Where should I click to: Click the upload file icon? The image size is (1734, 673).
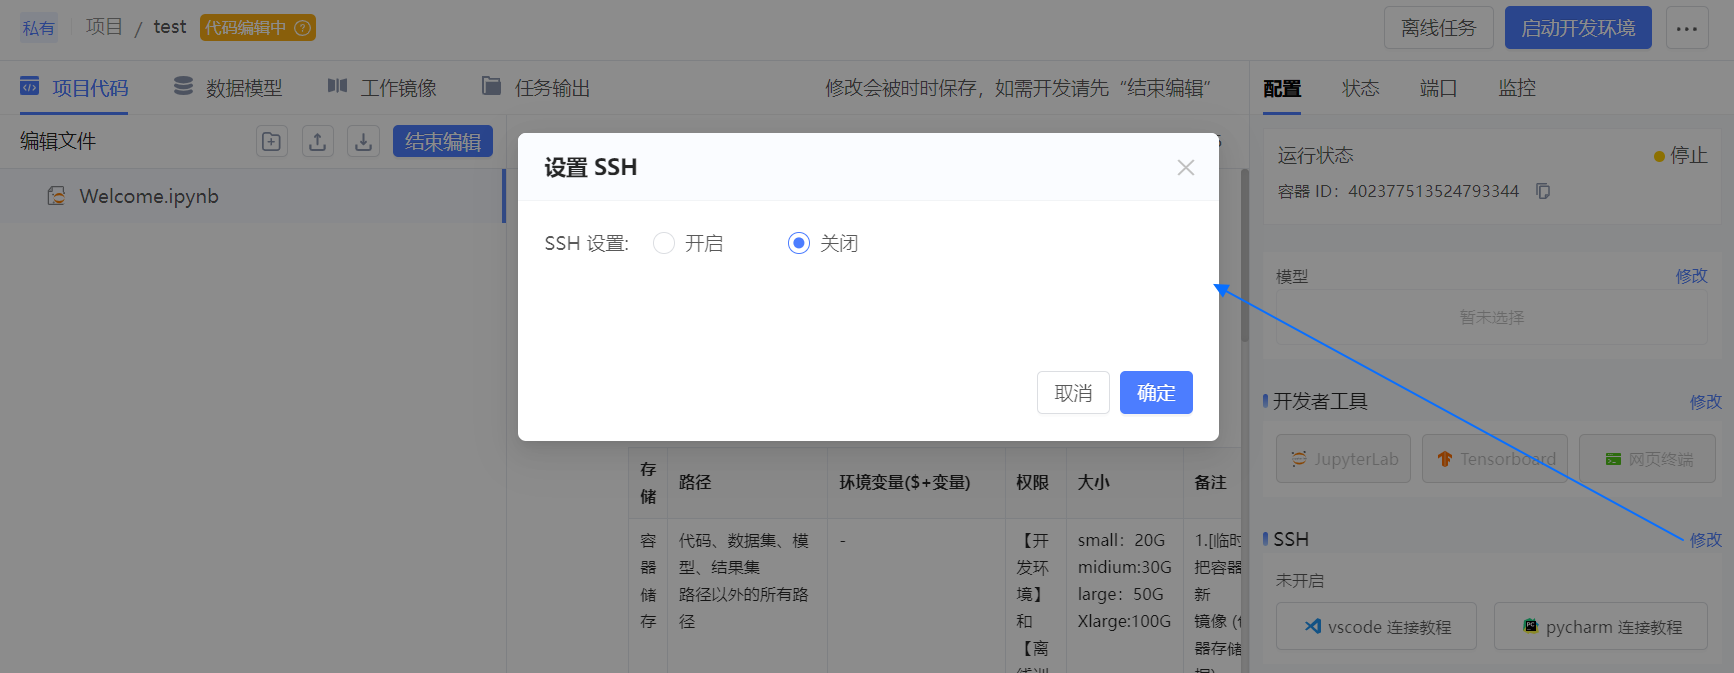[317, 142]
